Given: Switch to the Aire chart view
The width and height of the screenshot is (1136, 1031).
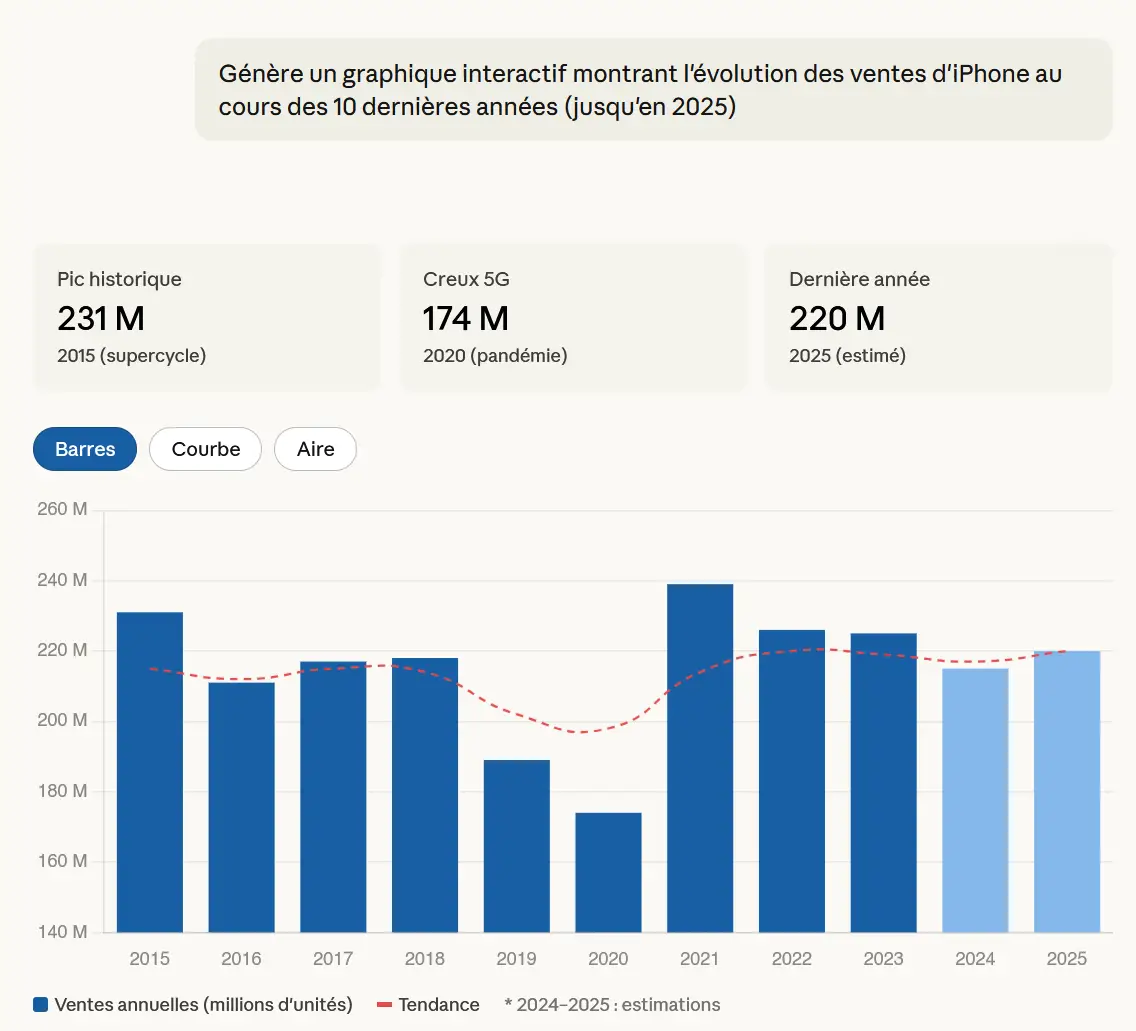Looking at the screenshot, I should [315, 449].
